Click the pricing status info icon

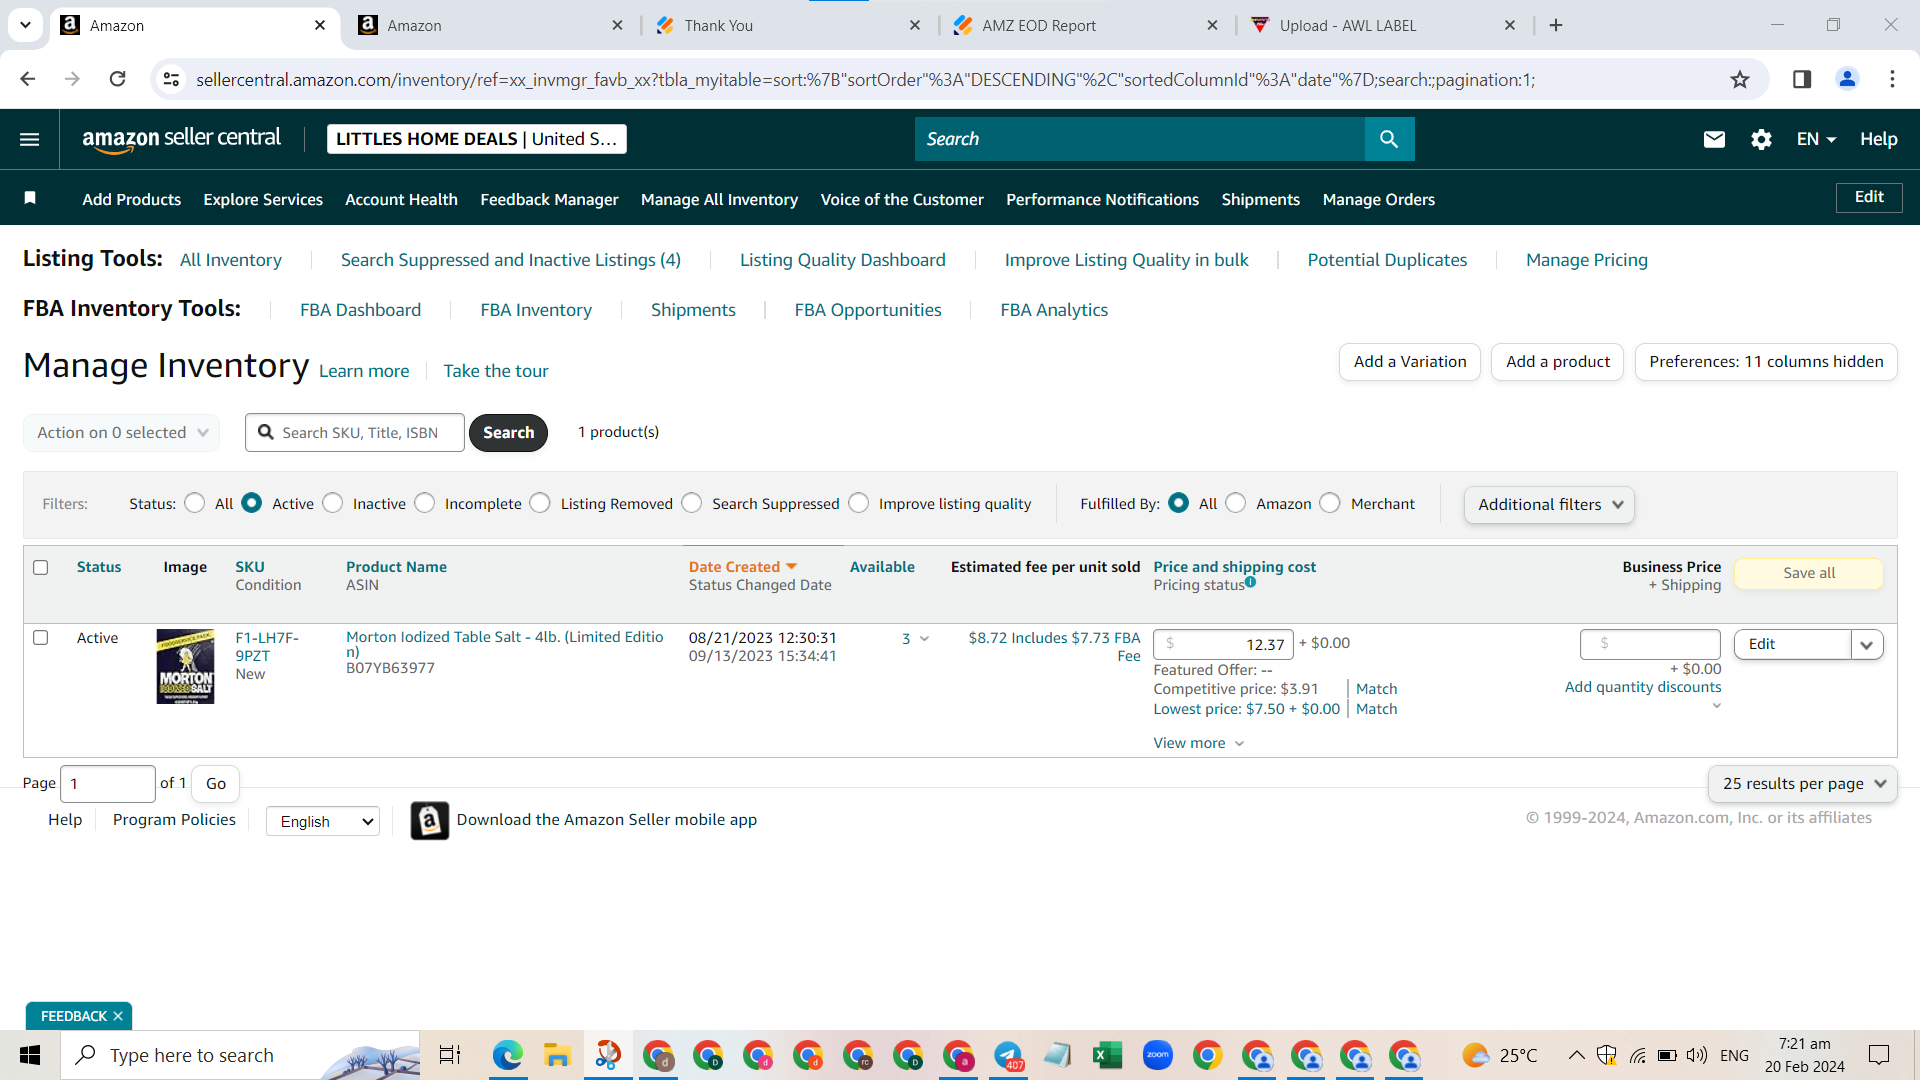pos(1250,582)
